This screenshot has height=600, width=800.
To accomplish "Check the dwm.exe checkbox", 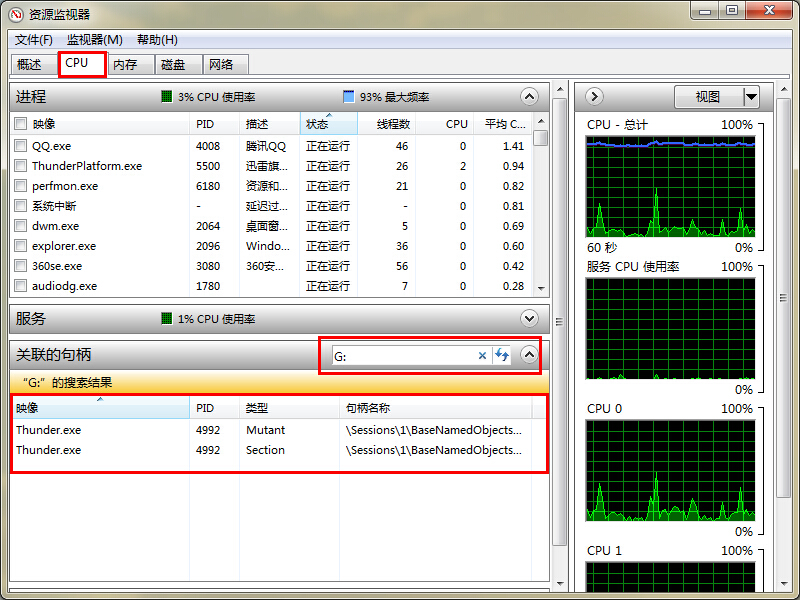I will click(20, 226).
